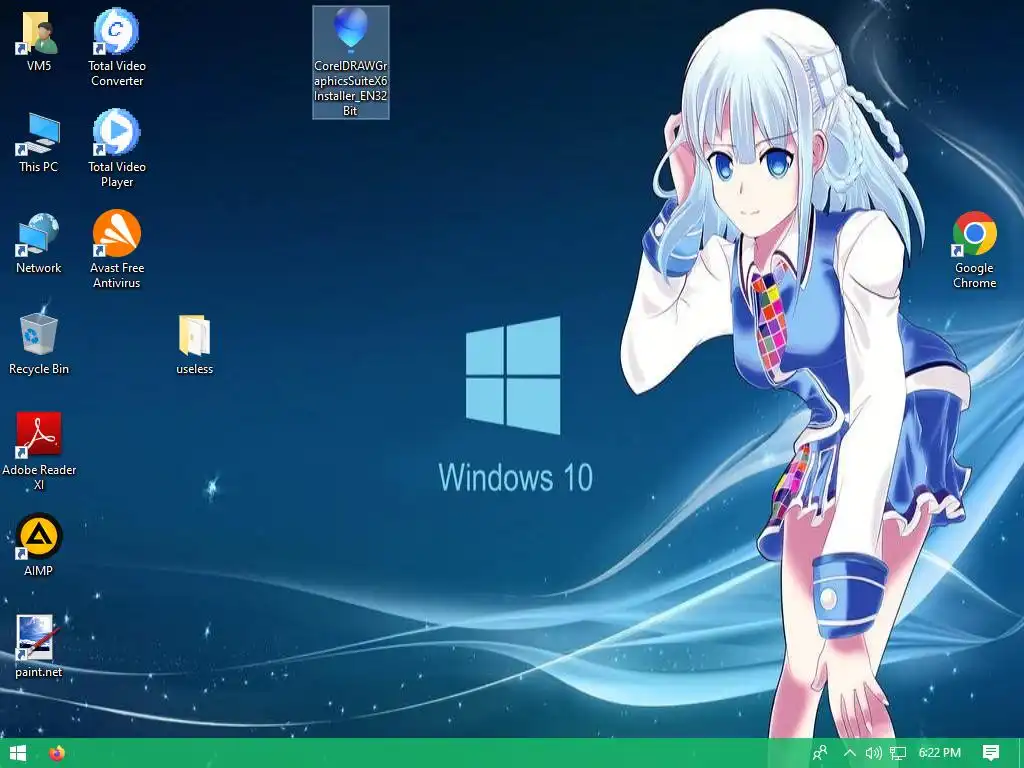This screenshot has width=1024, height=768.
Task: Select the paint.net desktop shortcut
Action: (39, 647)
